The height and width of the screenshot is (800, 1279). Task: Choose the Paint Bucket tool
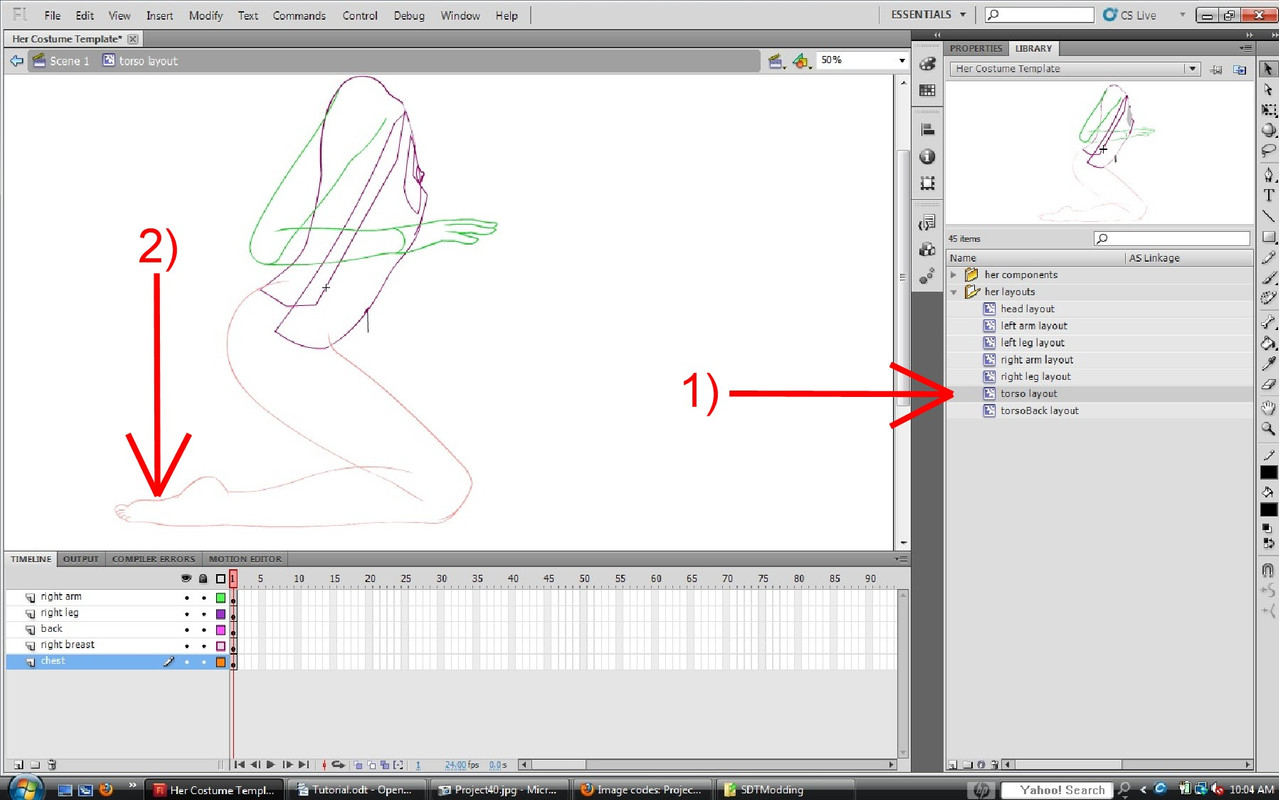pos(1268,343)
